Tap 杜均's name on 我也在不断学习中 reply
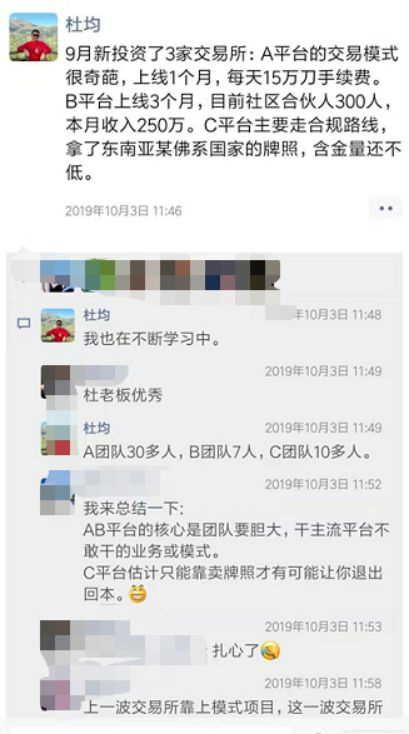409x734 pixels. (x=96, y=315)
